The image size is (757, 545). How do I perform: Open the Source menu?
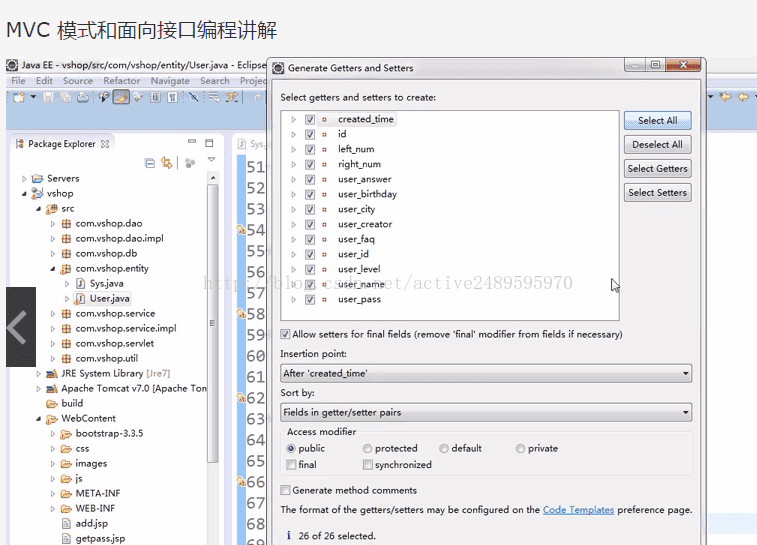pos(78,81)
